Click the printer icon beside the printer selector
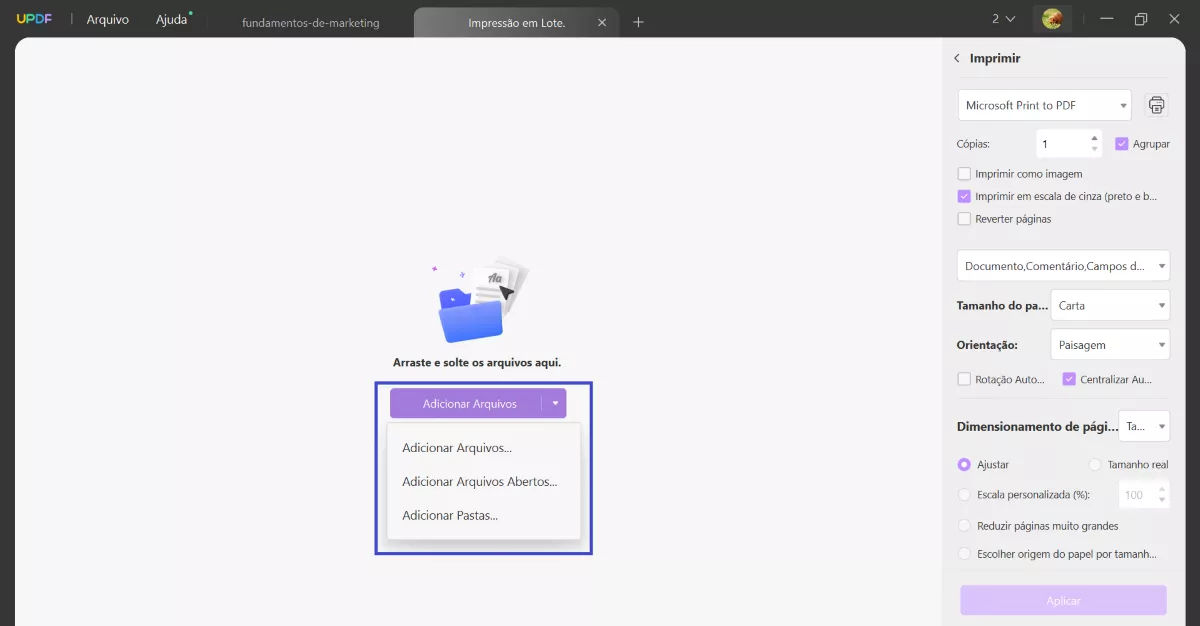 tap(1156, 104)
